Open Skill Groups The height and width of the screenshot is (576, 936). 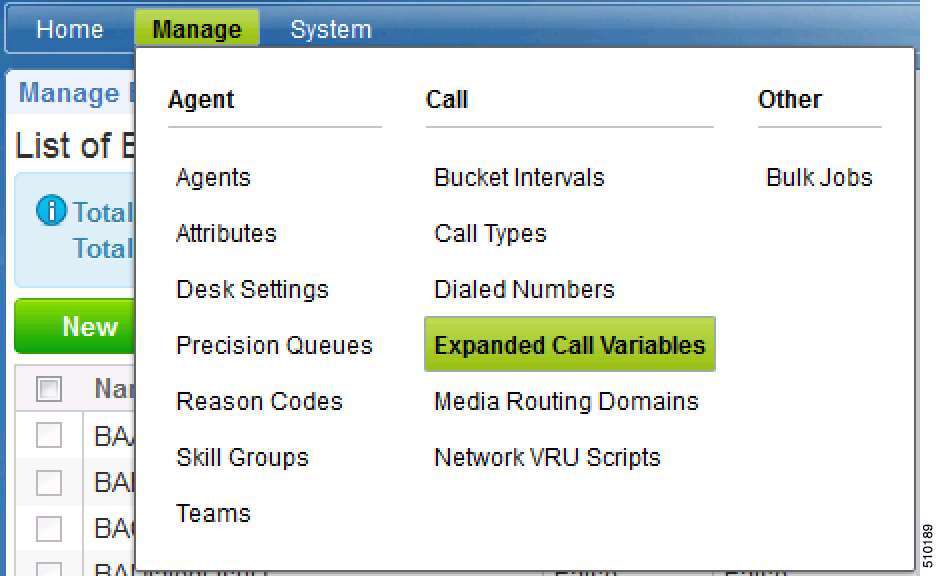[x=242, y=458]
